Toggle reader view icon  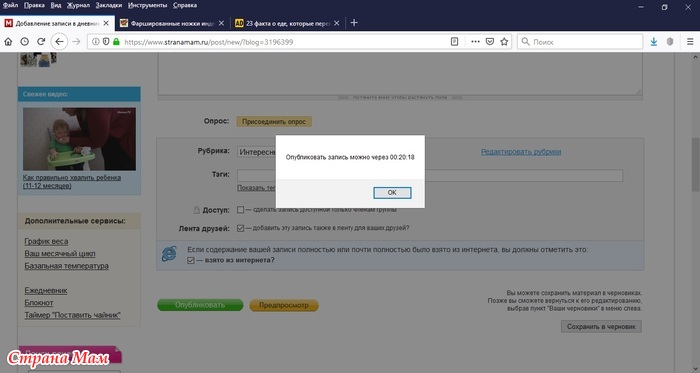454,41
